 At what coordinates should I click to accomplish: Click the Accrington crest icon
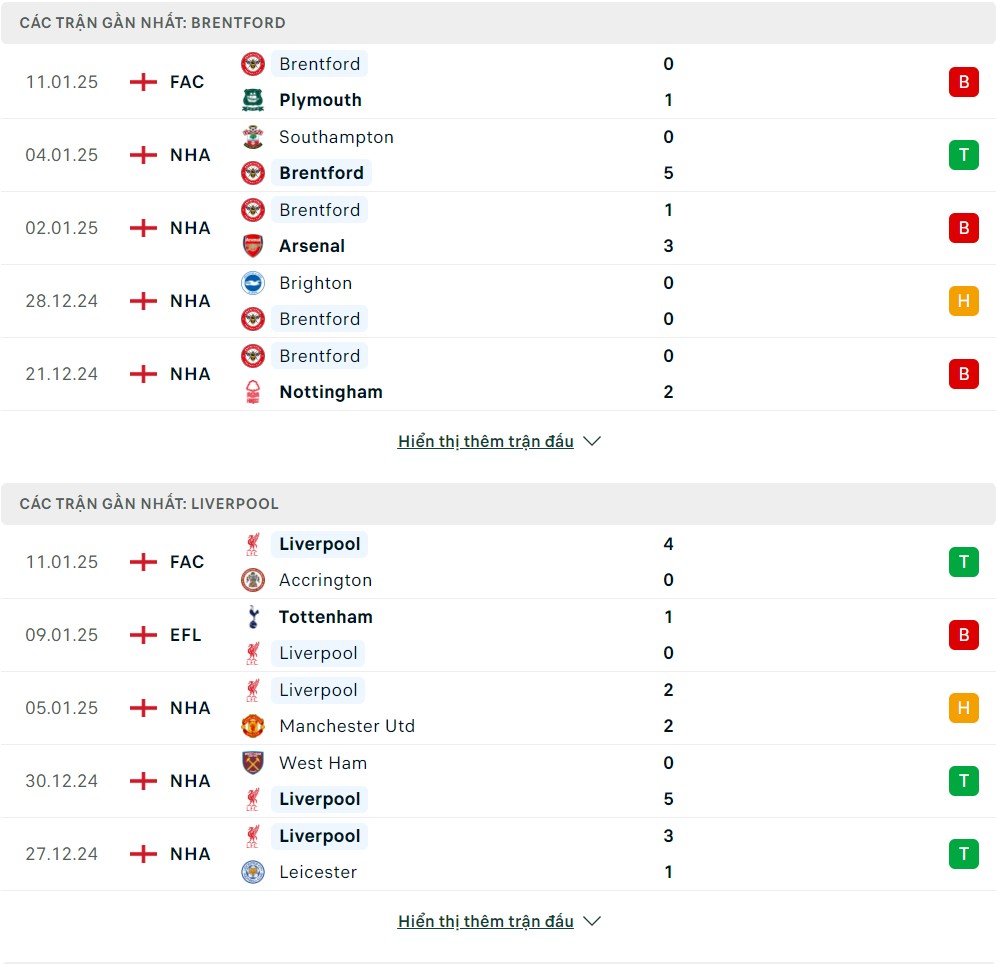pyautogui.click(x=253, y=580)
